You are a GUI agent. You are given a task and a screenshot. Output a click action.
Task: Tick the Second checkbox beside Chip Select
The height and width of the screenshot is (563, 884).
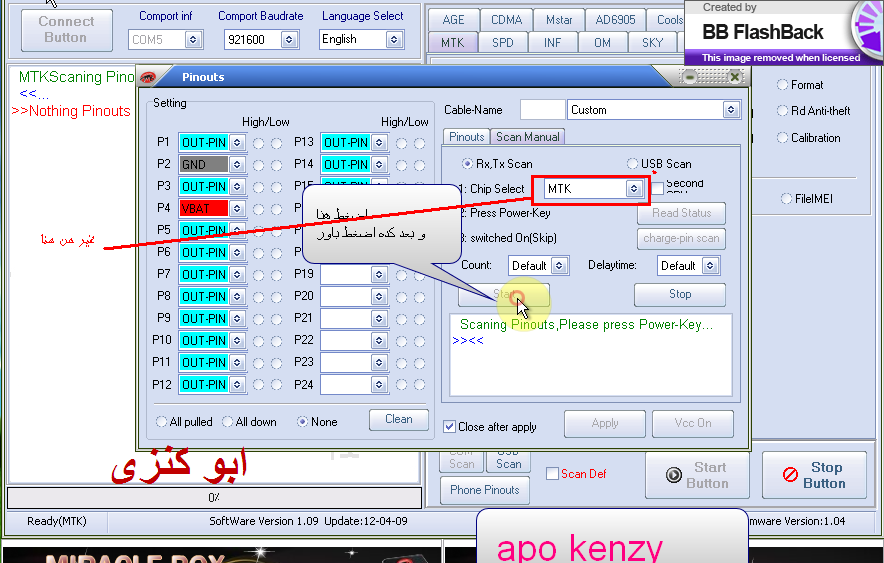(x=657, y=188)
